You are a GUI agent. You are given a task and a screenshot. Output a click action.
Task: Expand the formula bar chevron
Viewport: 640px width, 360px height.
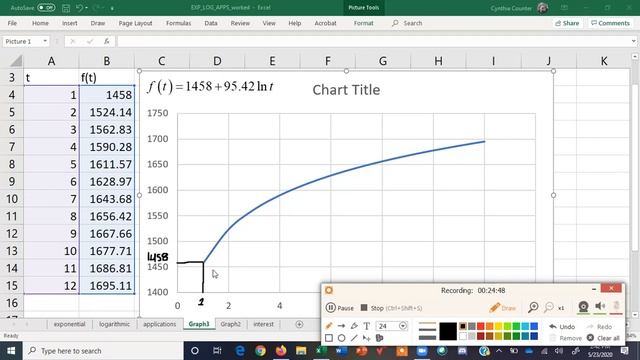(x=633, y=41)
